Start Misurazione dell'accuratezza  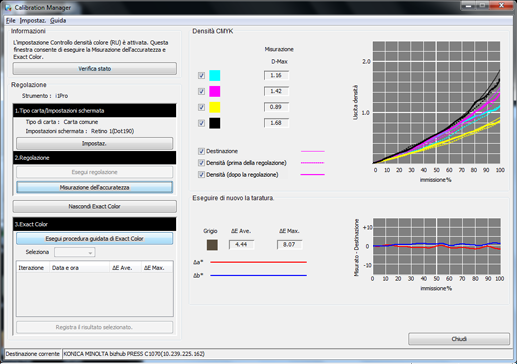(95, 187)
